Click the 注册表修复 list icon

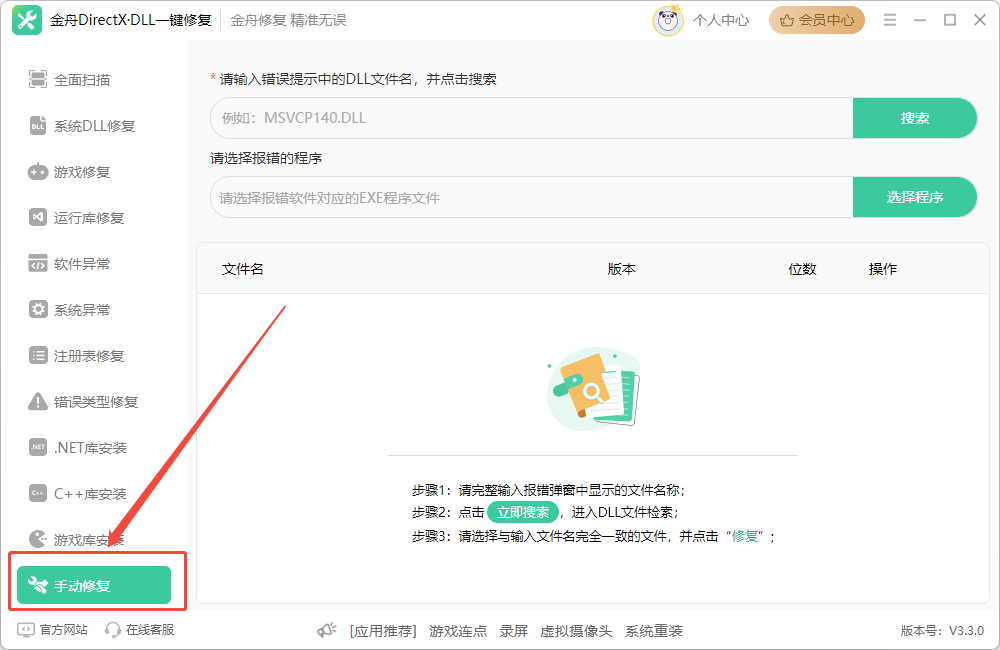point(38,355)
